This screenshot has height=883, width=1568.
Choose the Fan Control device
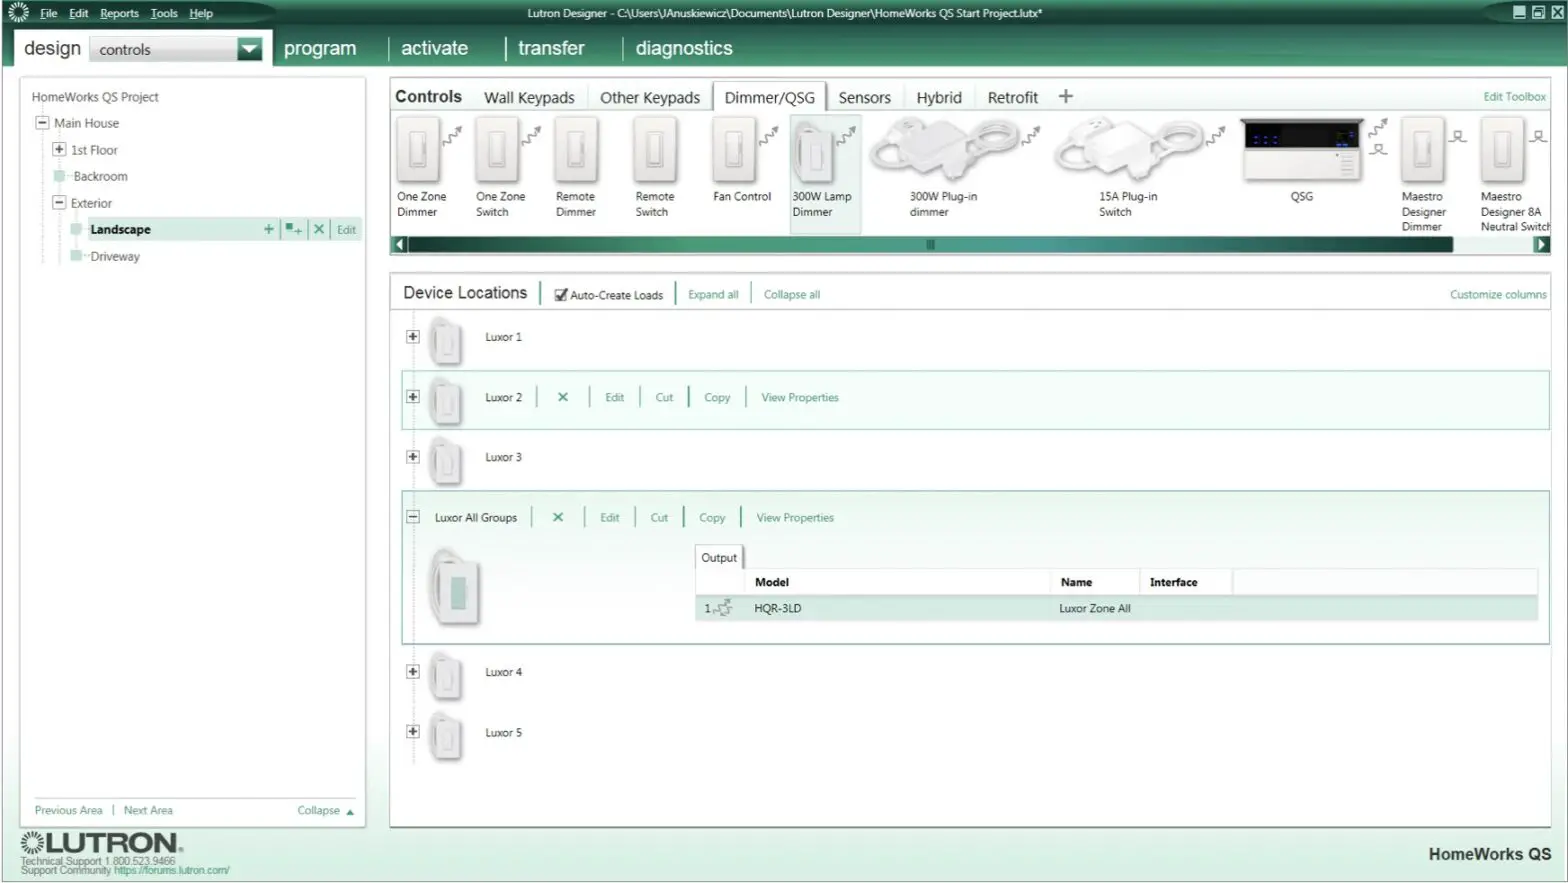point(742,159)
